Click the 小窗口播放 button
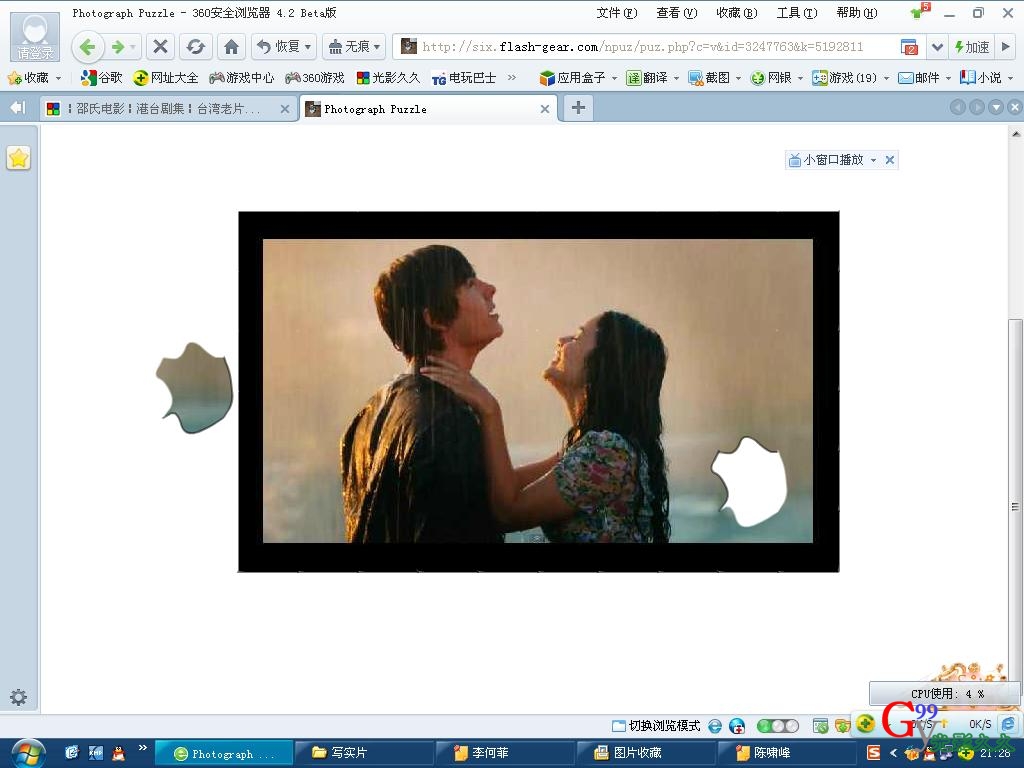This screenshot has width=1024, height=768. (826, 160)
